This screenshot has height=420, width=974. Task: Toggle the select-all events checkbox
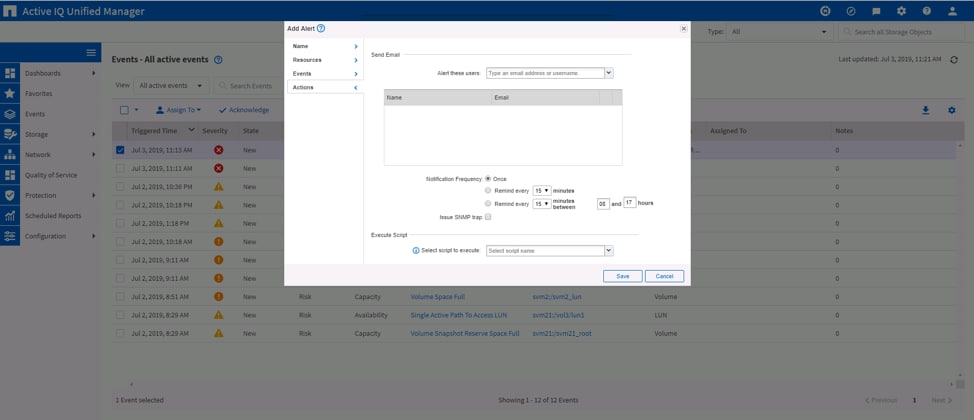point(124,110)
